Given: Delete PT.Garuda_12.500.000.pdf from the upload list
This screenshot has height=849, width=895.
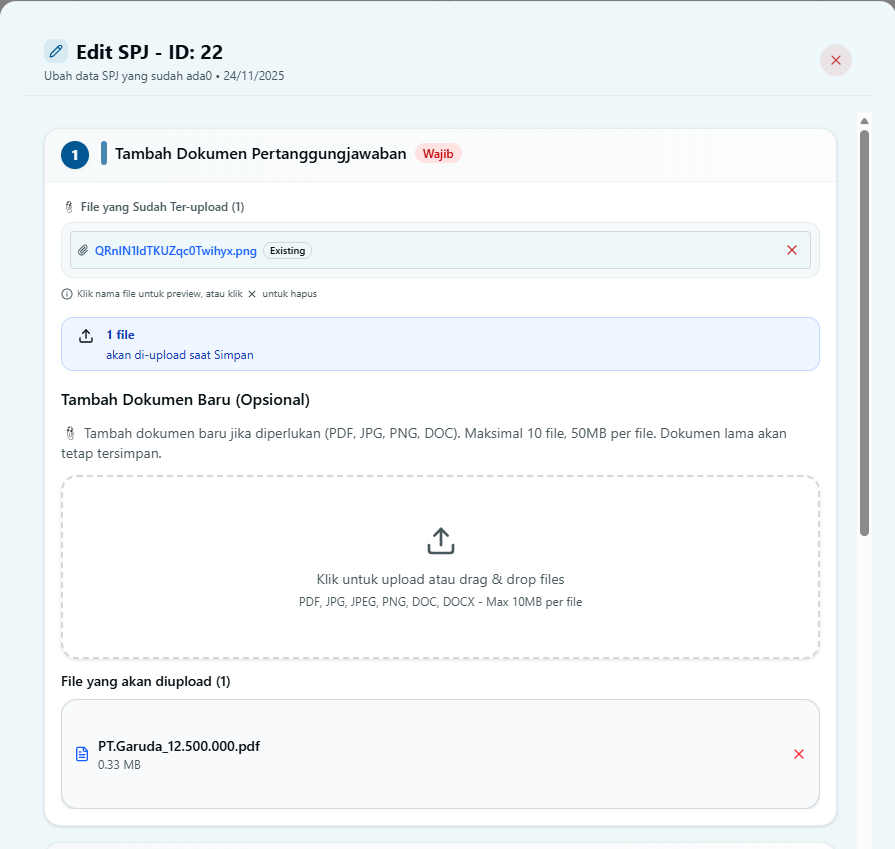Looking at the screenshot, I should pos(799,754).
